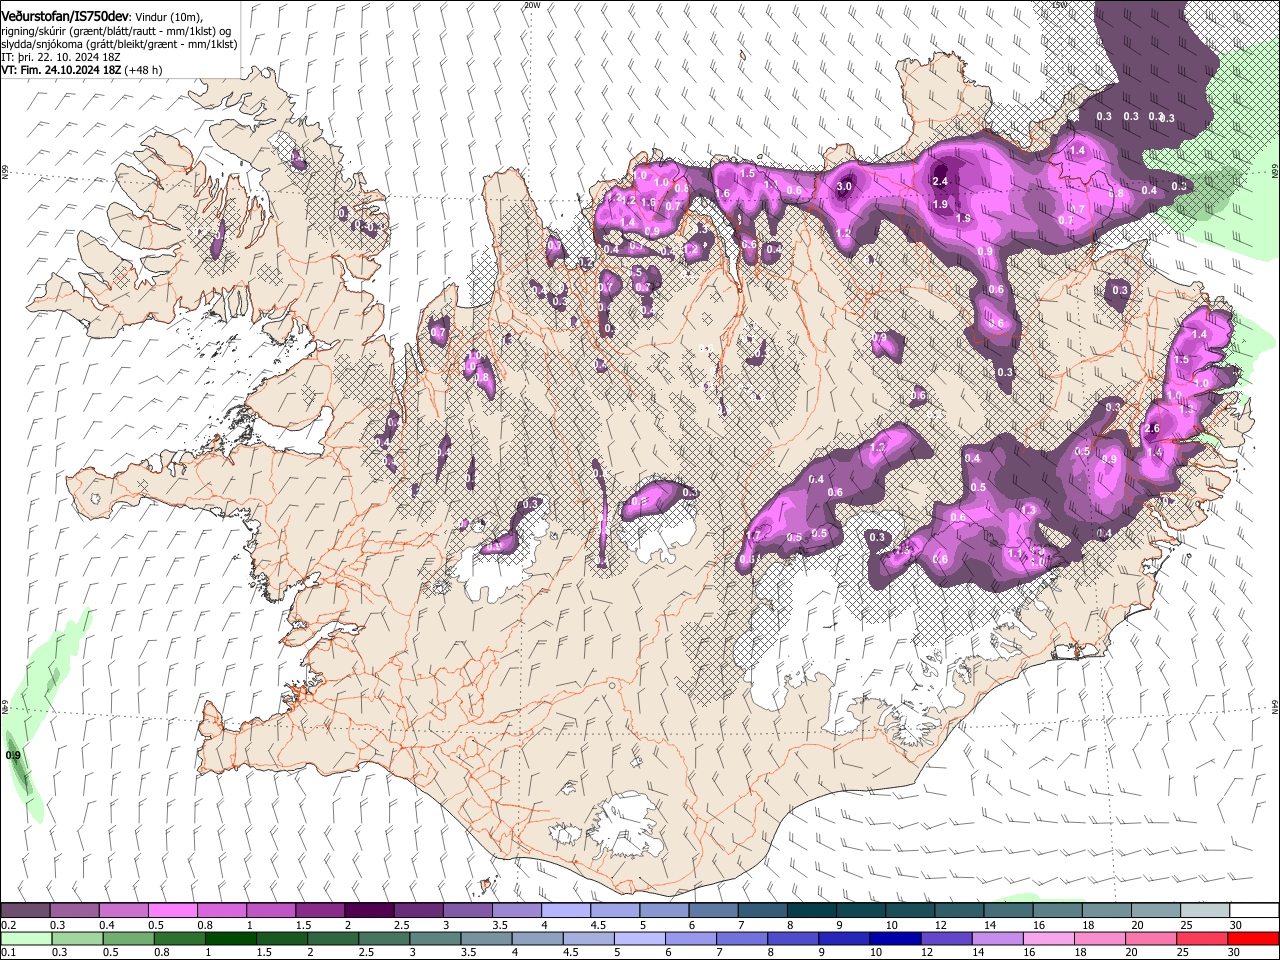Click the 15W longitude label at top
The width and height of the screenshot is (1280, 960).
click(x=1060, y=5)
